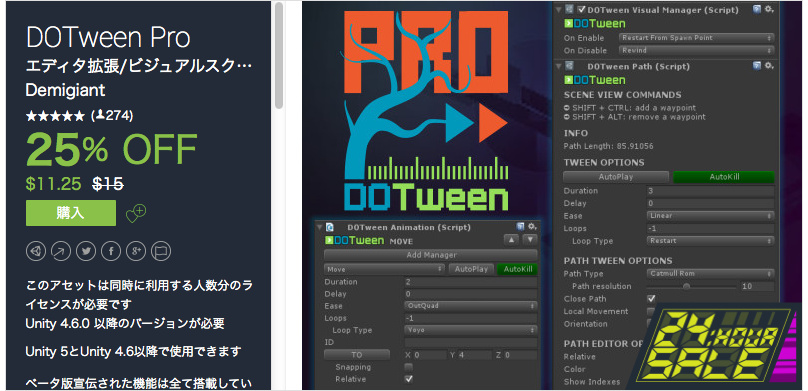Click DOTween logo next to MOVE label
808x391 pixels.
355,241
